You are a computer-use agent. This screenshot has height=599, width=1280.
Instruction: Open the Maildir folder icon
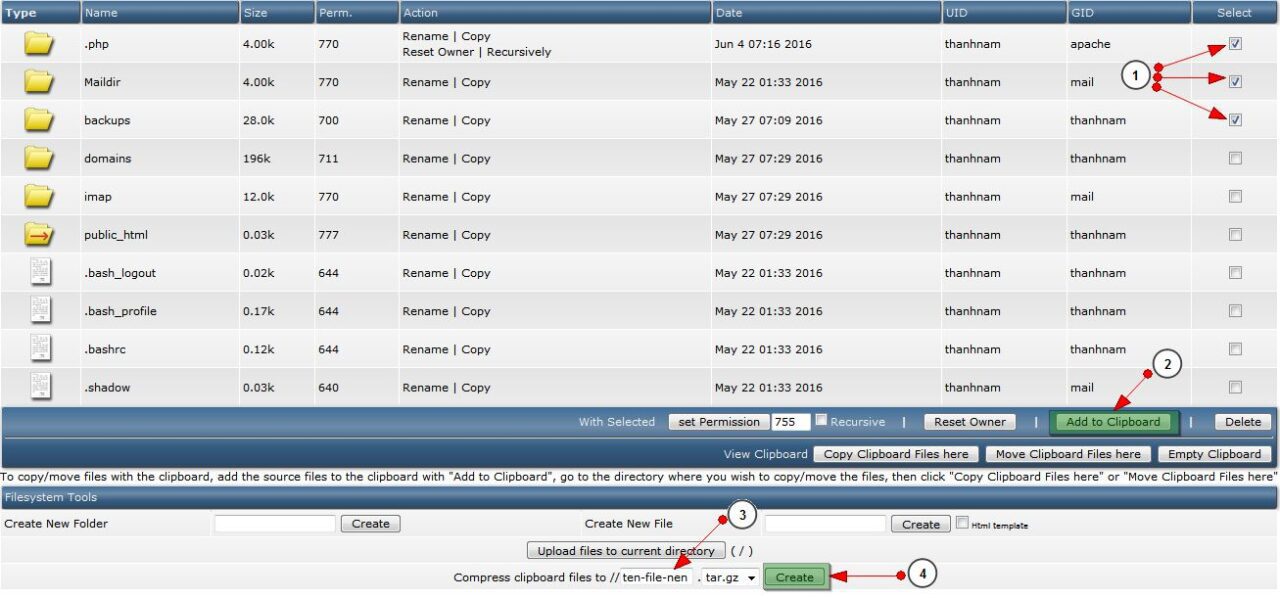click(39, 82)
